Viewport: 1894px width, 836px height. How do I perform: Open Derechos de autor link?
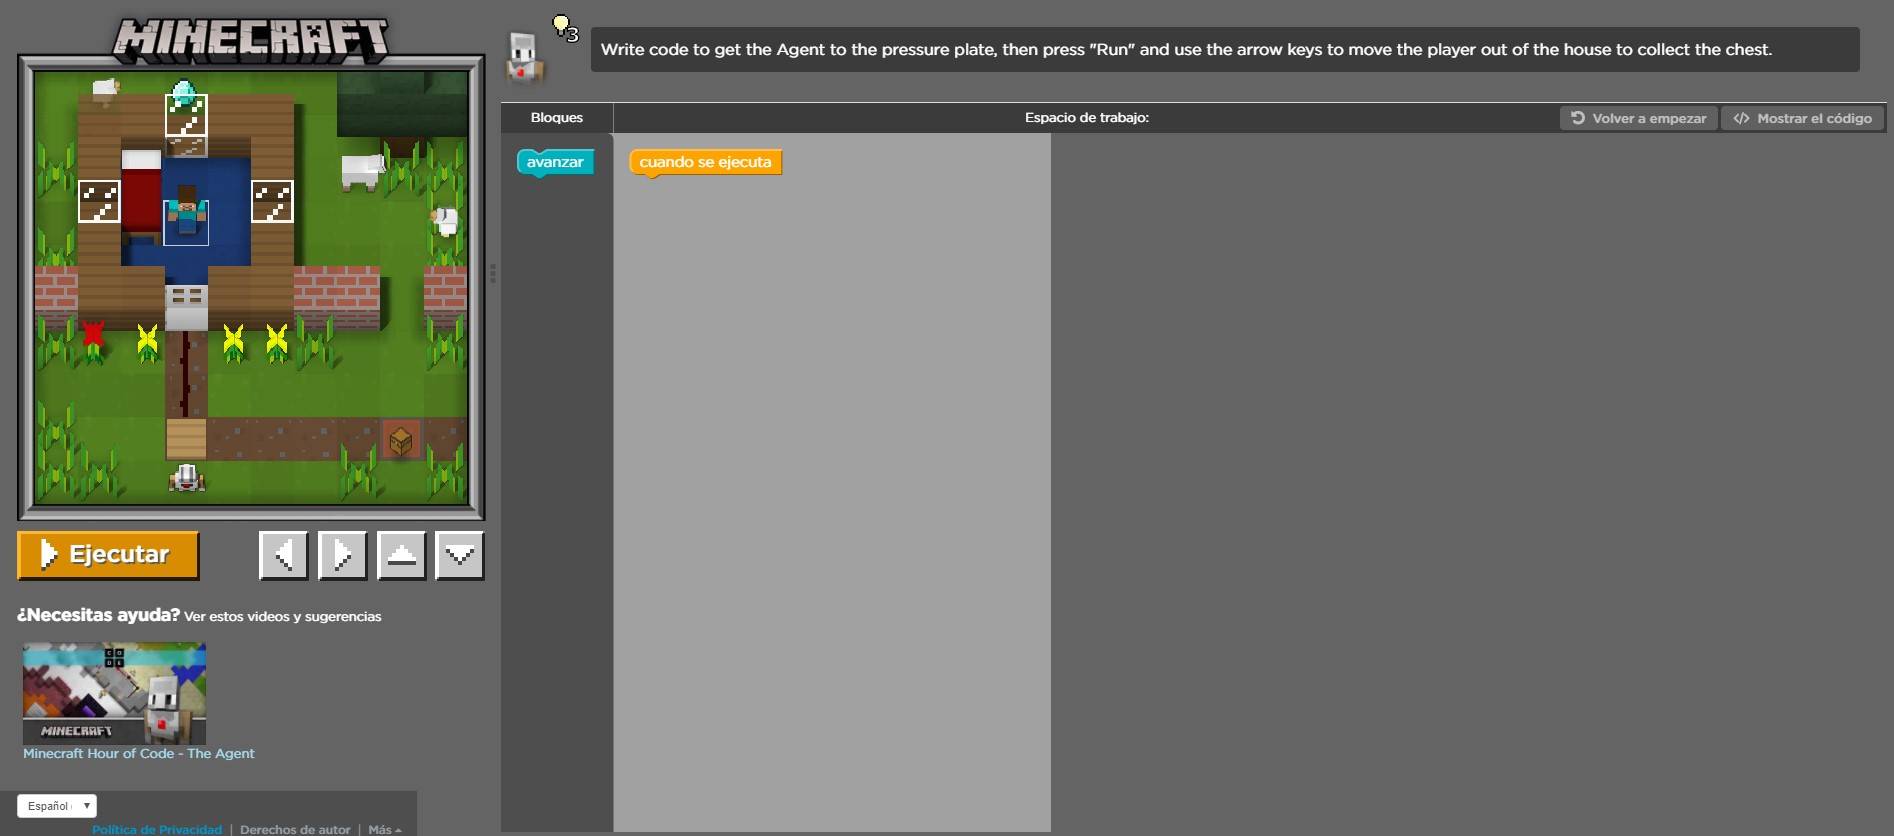coord(295,830)
